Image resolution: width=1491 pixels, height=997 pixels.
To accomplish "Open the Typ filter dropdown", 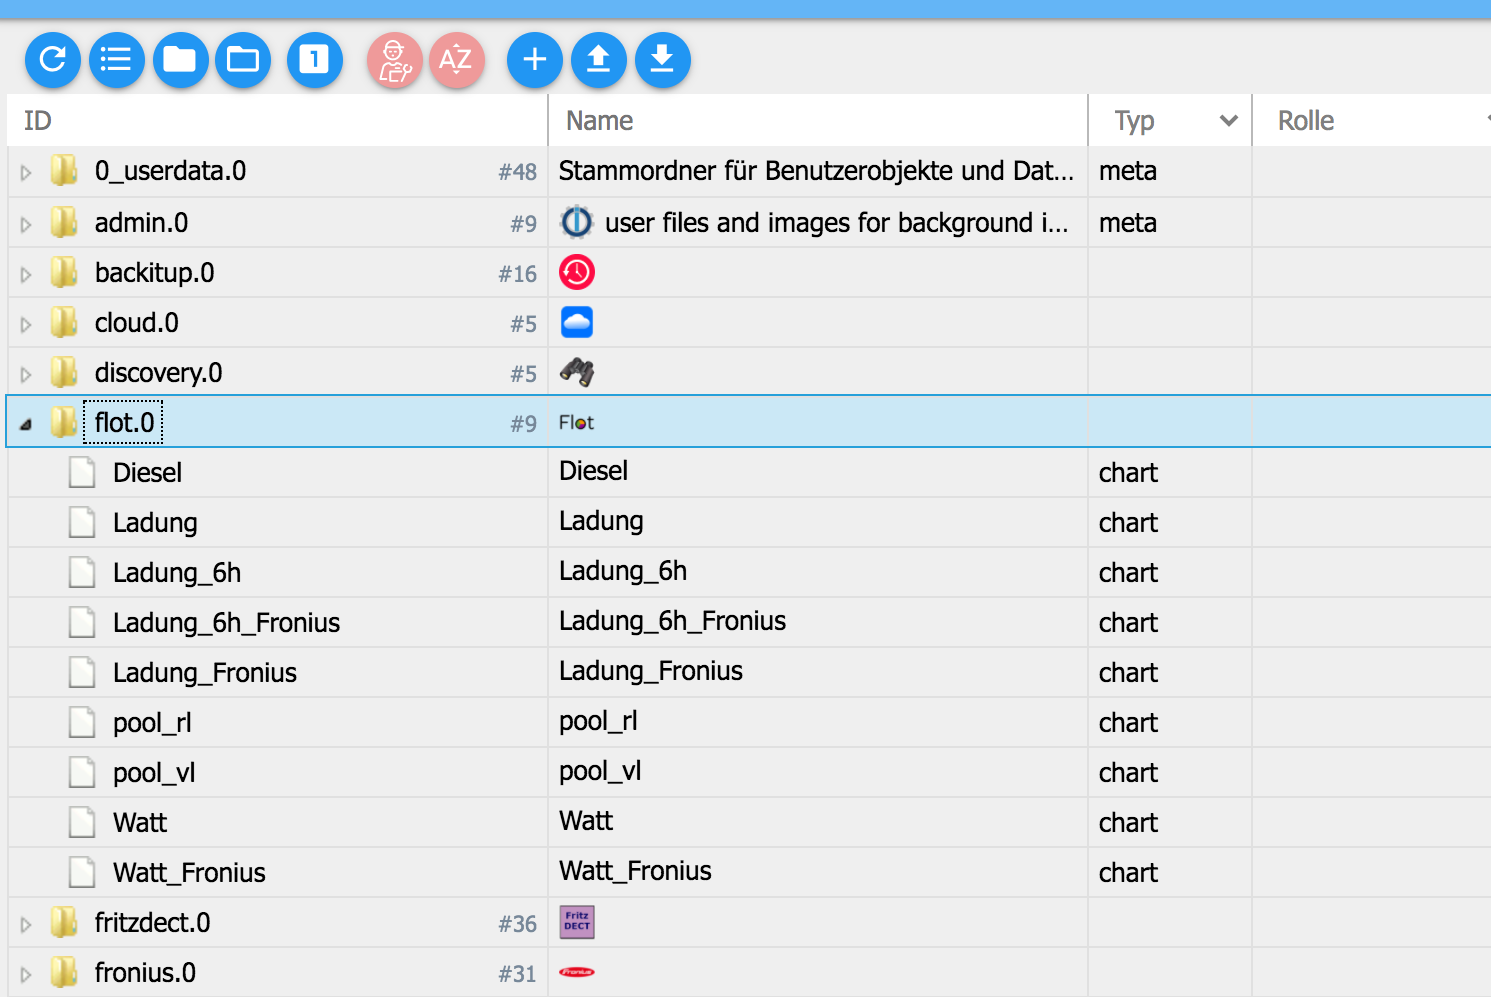I will [1229, 121].
